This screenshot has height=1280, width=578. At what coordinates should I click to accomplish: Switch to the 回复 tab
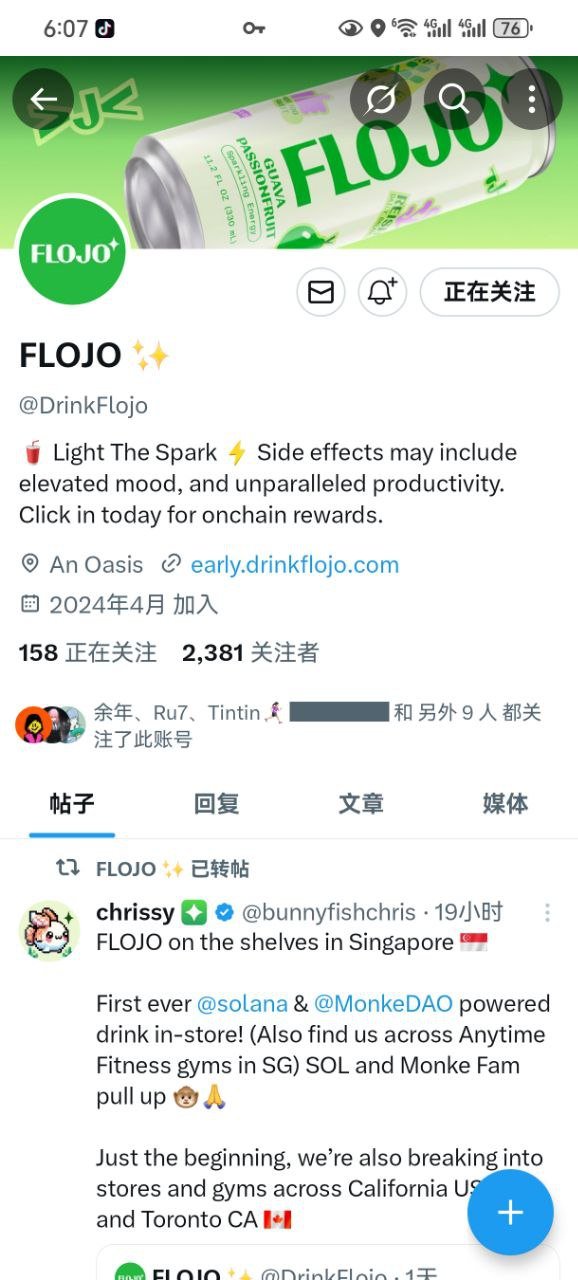[216, 803]
